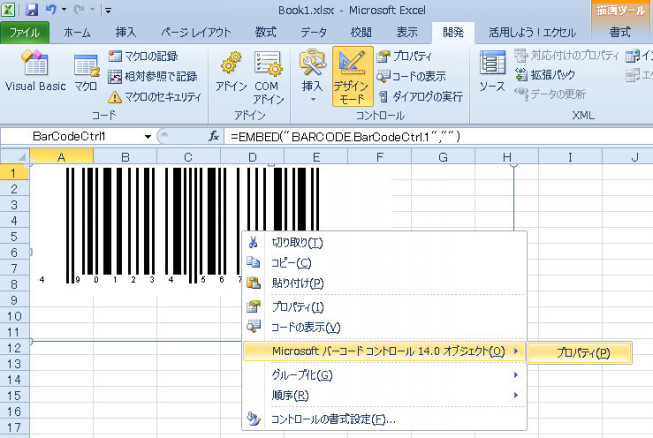
Task: Toggle デザインモード design mode
Action: click(x=352, y=77)
